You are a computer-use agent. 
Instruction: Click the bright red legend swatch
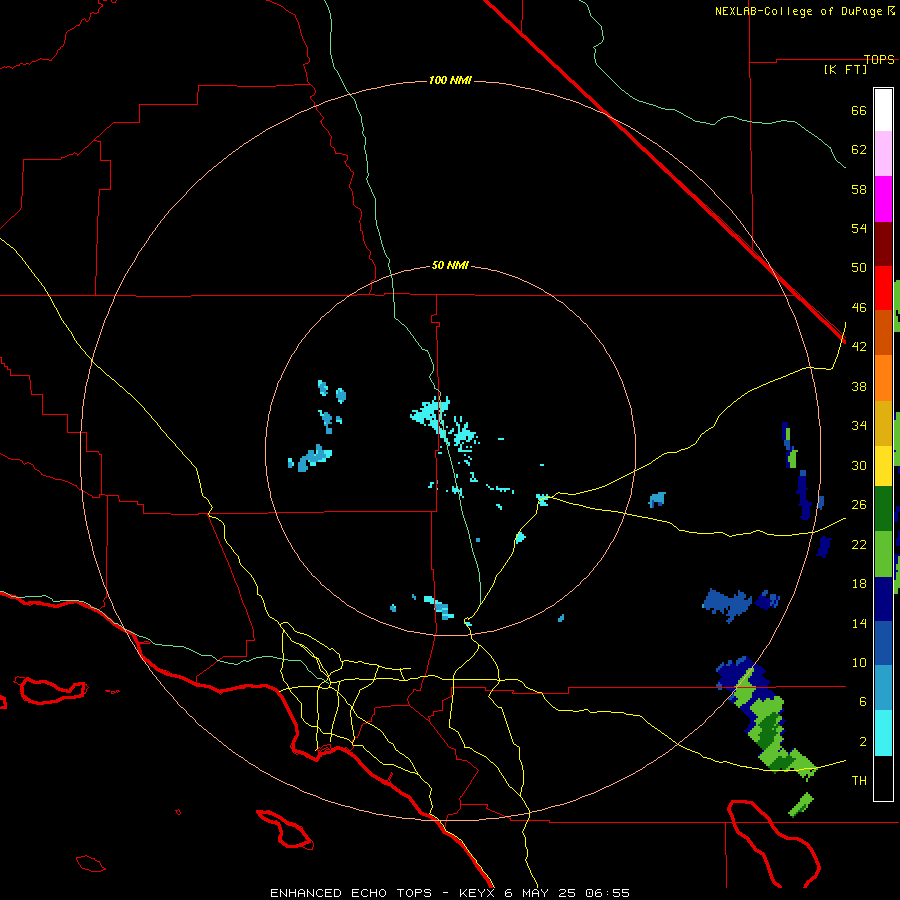[883, 288]
